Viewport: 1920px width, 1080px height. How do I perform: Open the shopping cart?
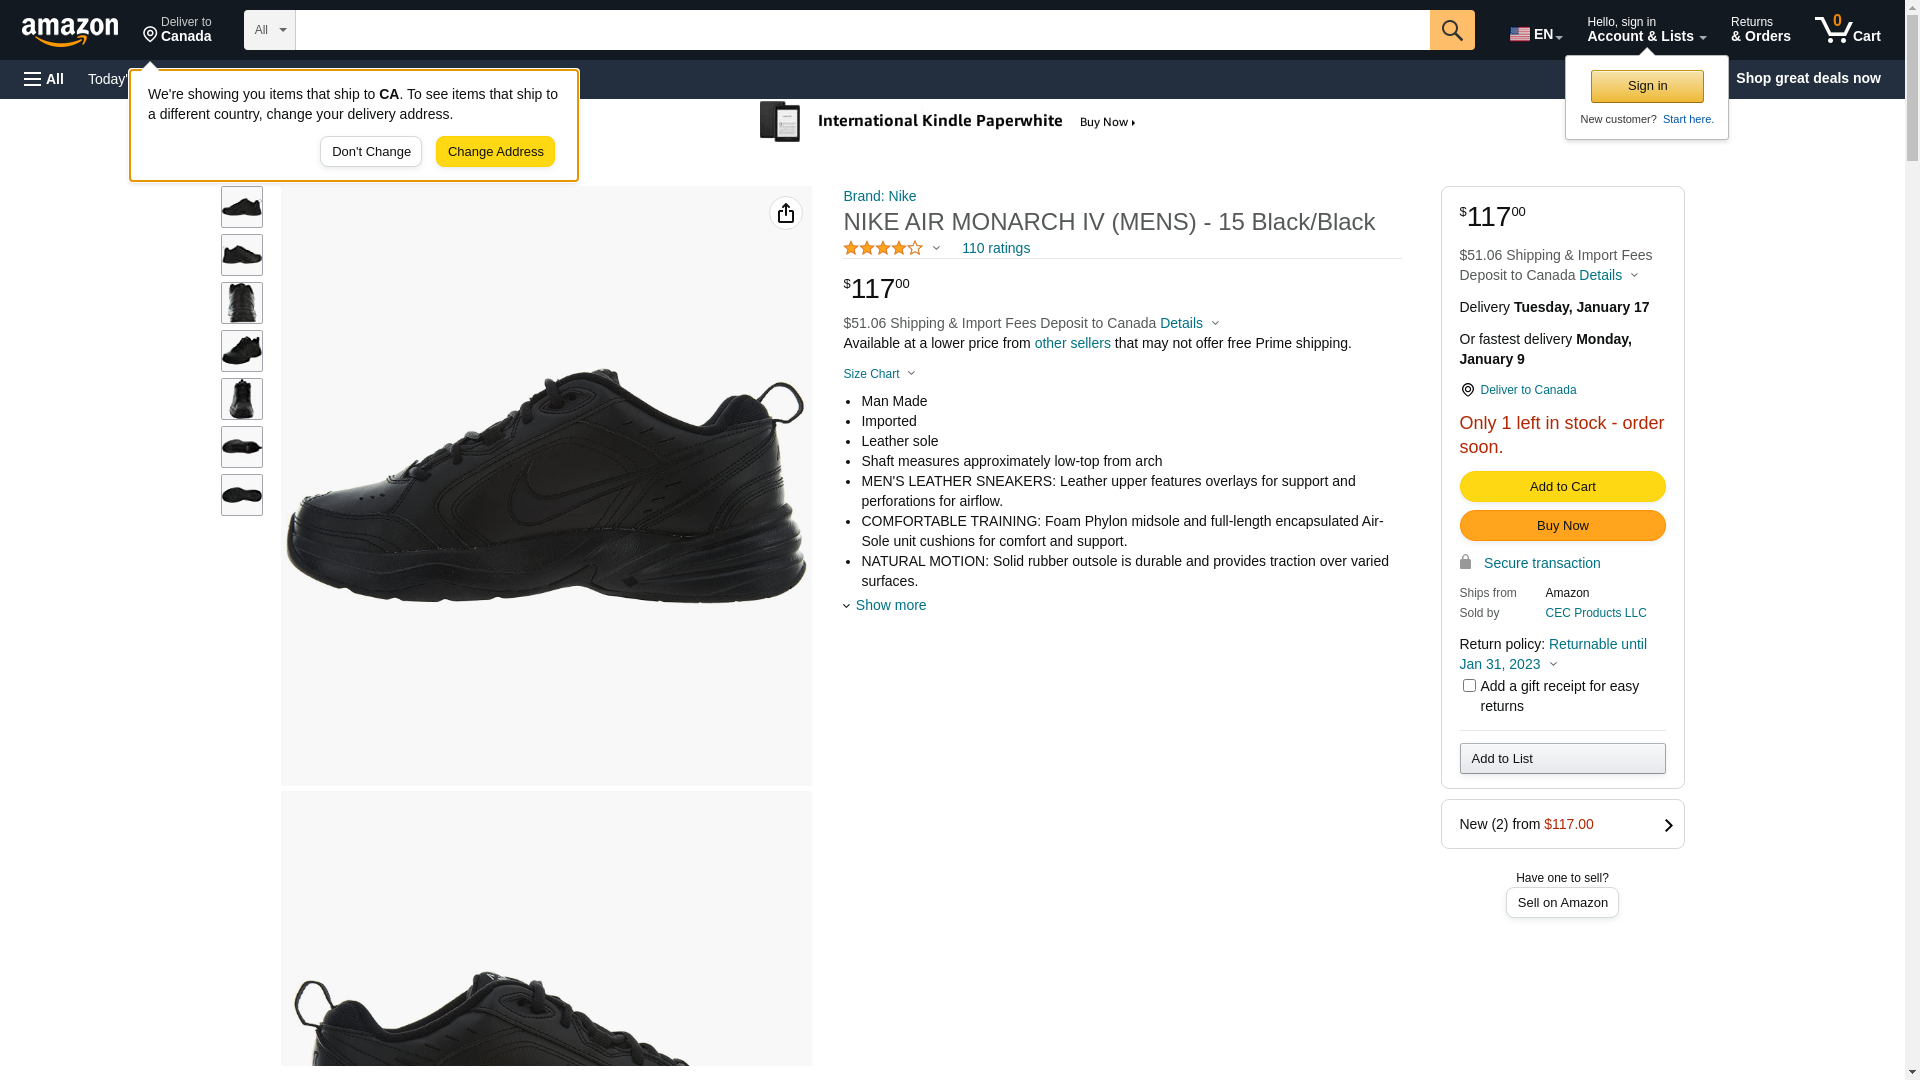[x=1847, y=30]
